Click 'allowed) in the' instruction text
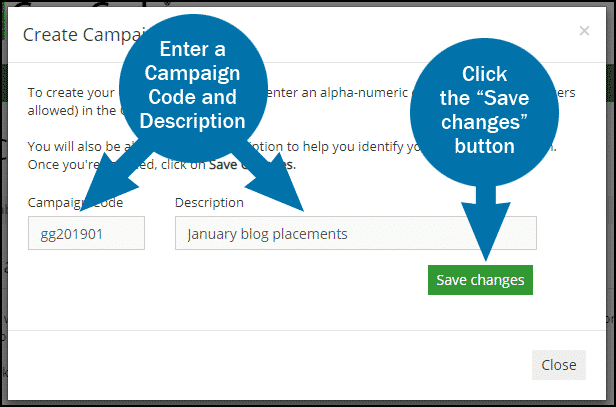This screenshot has width=616, height=407. coord(72,110)
